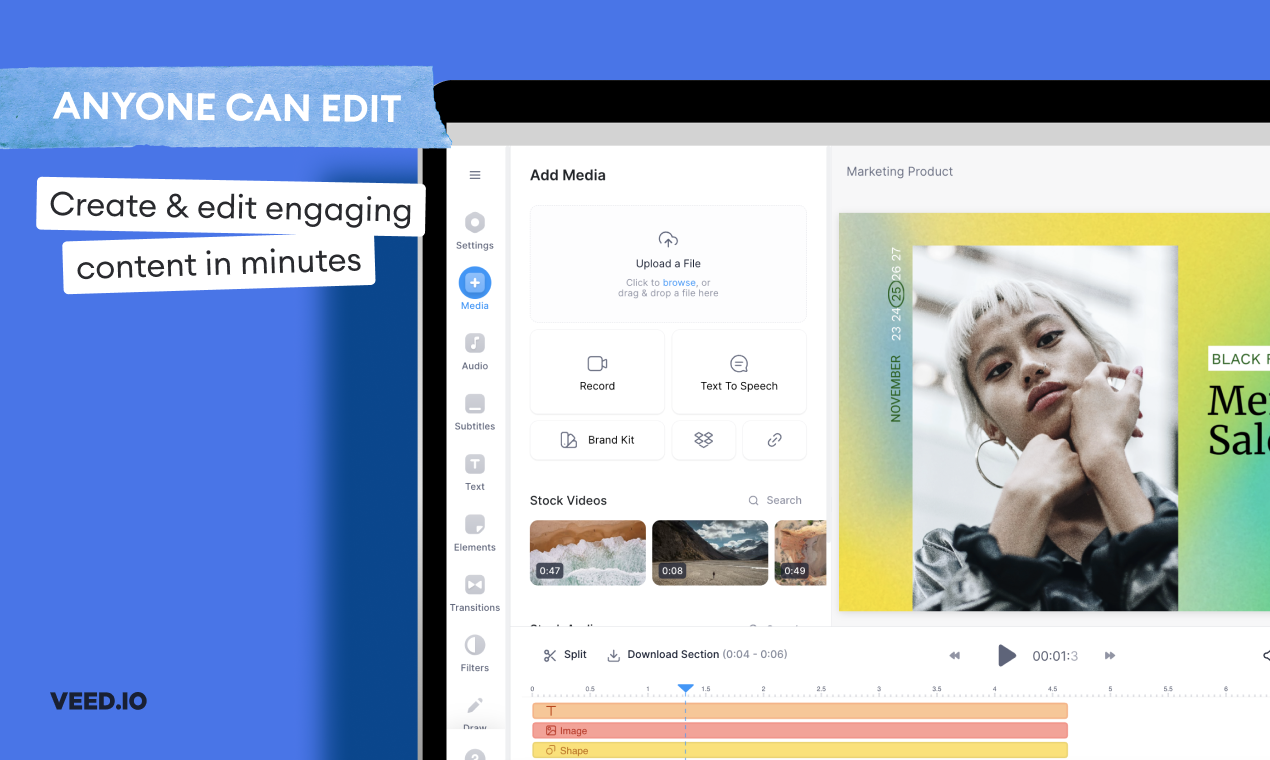Click Download Section button
This screenshot has height=760, width=1270.
pyautogui.click(x=697, y=655)
